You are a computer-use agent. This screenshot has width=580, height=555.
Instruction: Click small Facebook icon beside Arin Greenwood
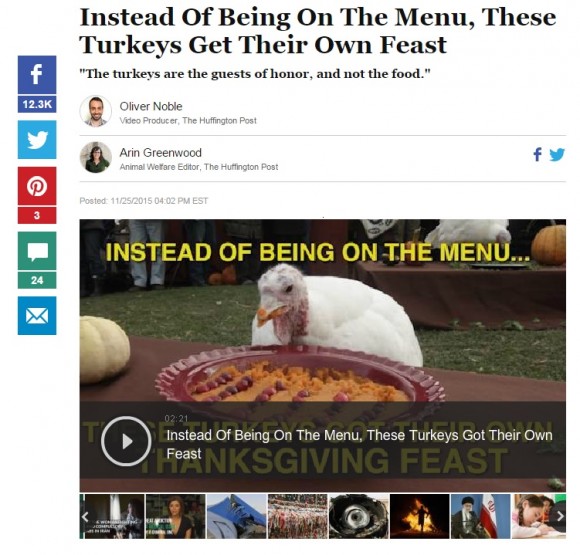pyautogui.click(x=537, y=154)
